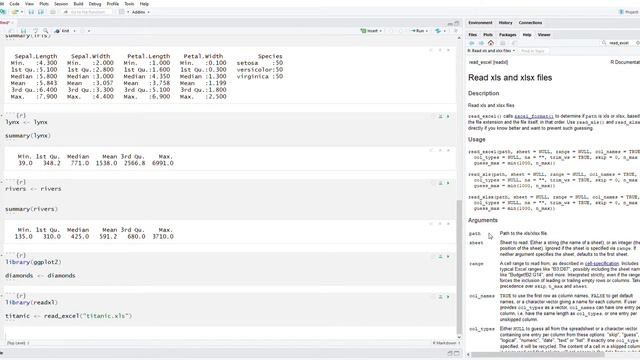Expand the recent files dropdown arrow

coord(21,12)
